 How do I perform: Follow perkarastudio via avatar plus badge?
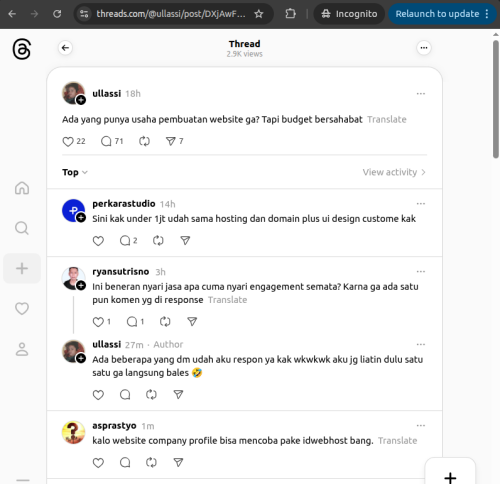tap(81, 218)
